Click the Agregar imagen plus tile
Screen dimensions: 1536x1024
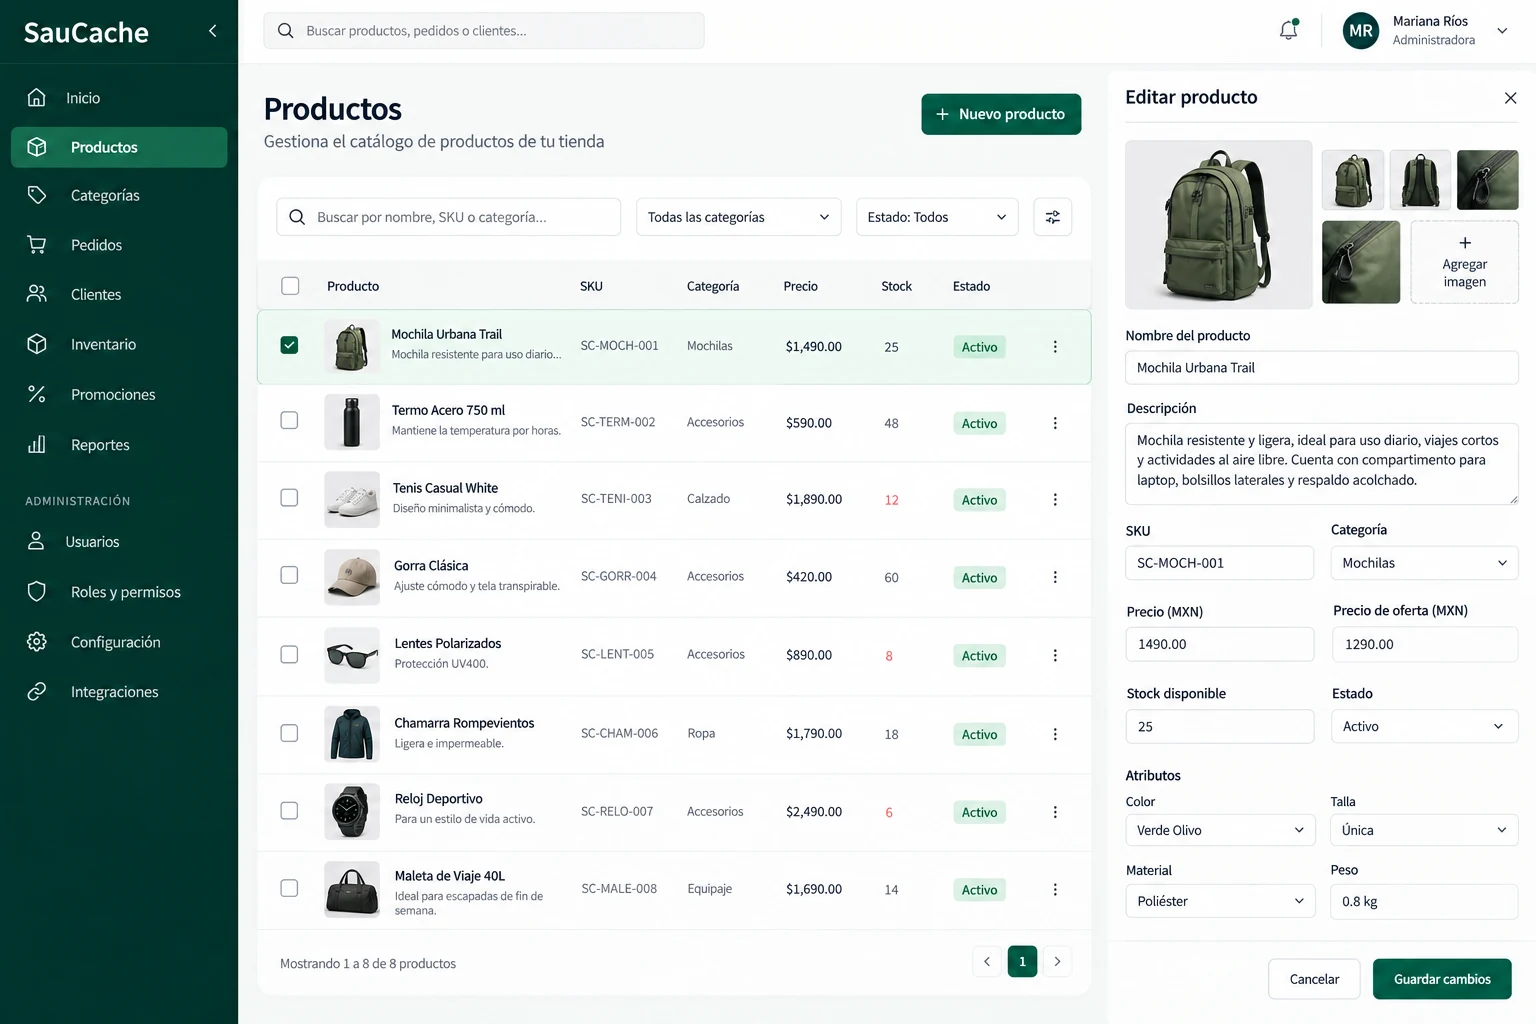[1465, 262]
